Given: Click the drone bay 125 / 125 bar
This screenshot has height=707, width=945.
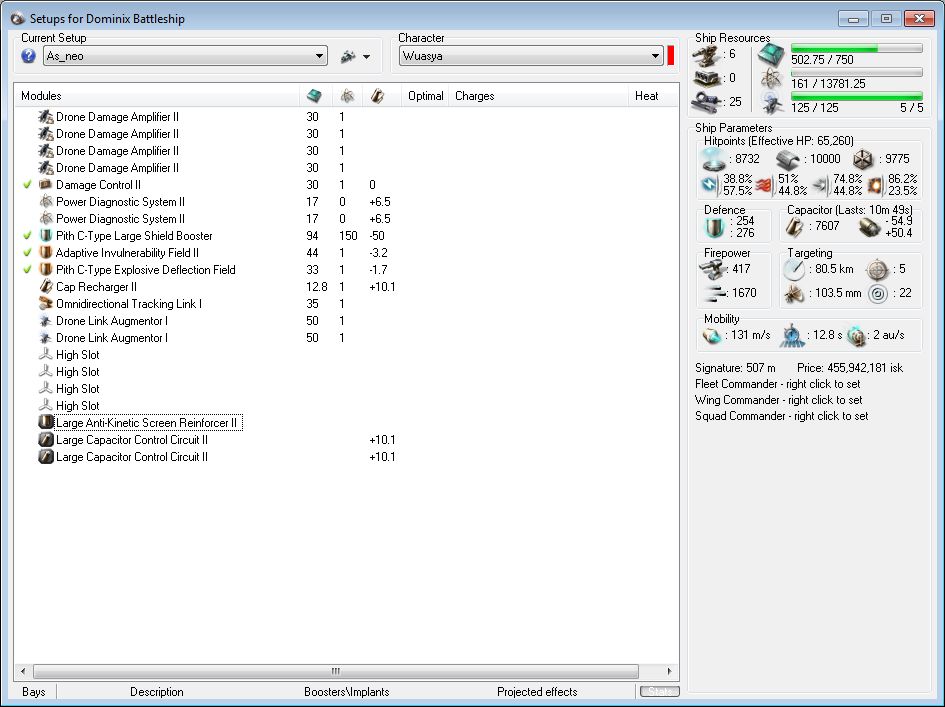Looking at the screenshot, I should [856, 96].
